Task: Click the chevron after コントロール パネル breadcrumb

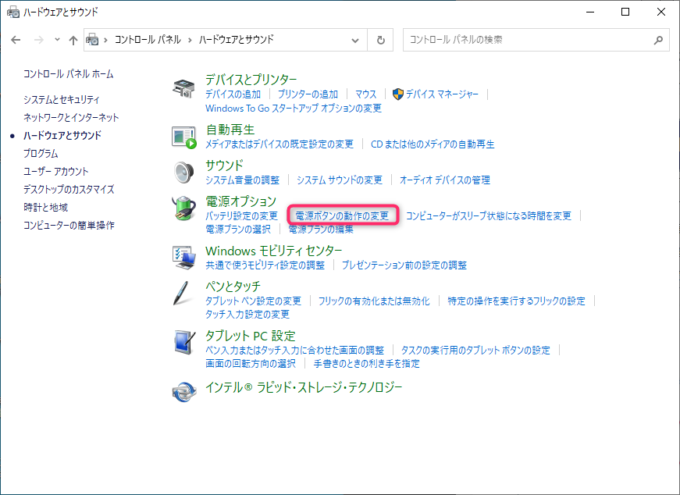Action: point(190,40)
